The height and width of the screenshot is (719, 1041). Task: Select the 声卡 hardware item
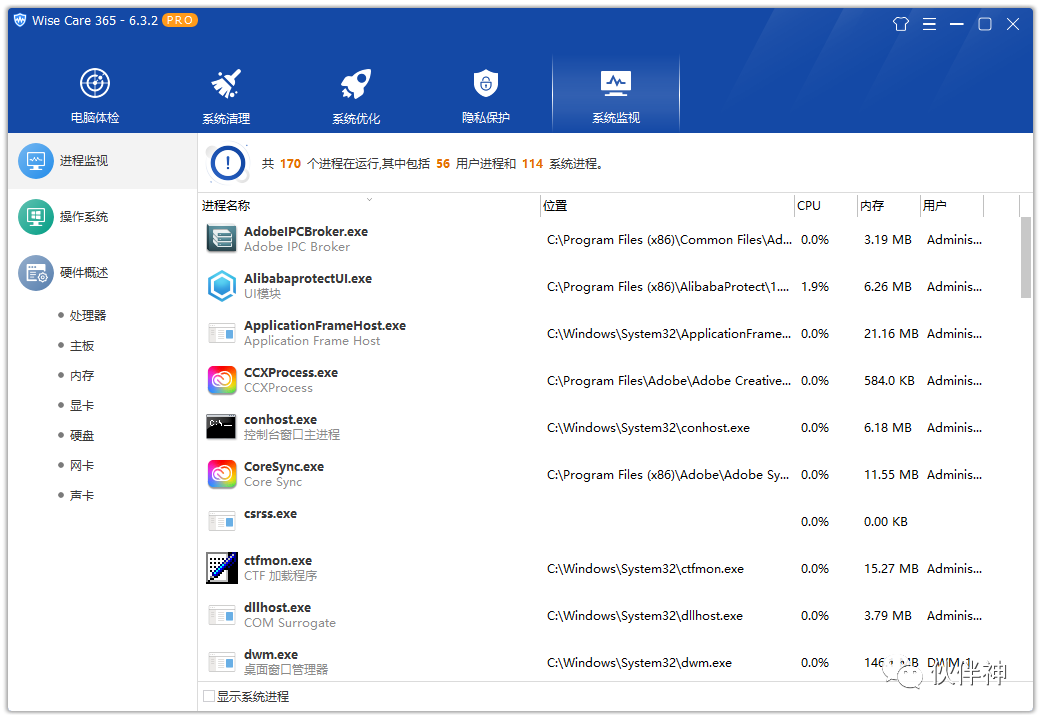pos(82,495)
